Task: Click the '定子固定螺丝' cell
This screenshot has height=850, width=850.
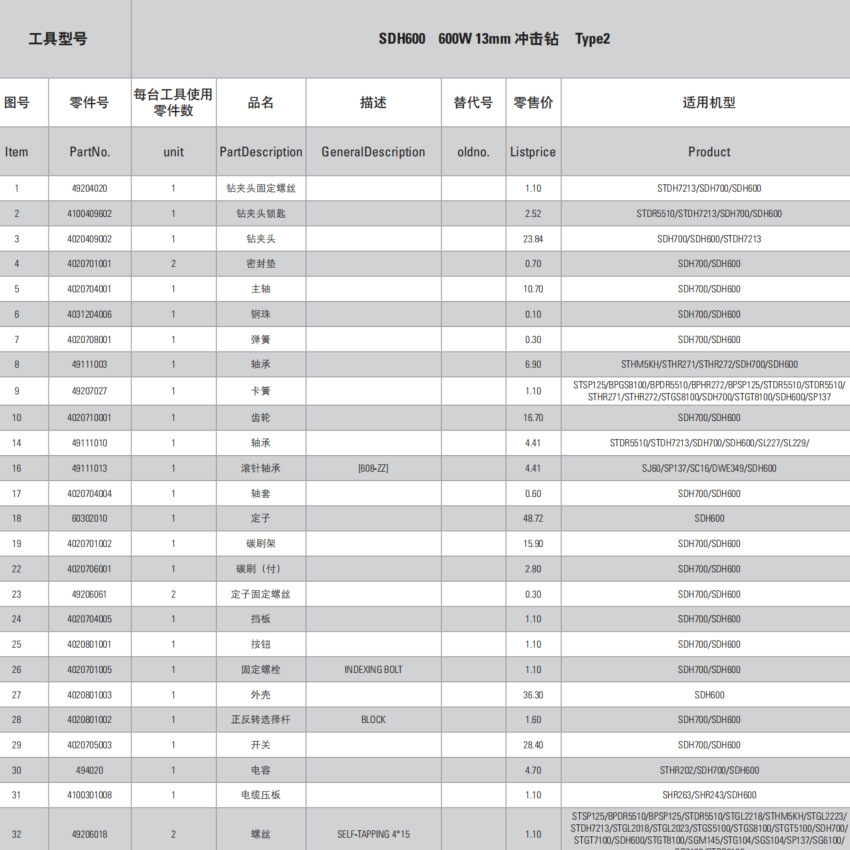Action: 261,595
